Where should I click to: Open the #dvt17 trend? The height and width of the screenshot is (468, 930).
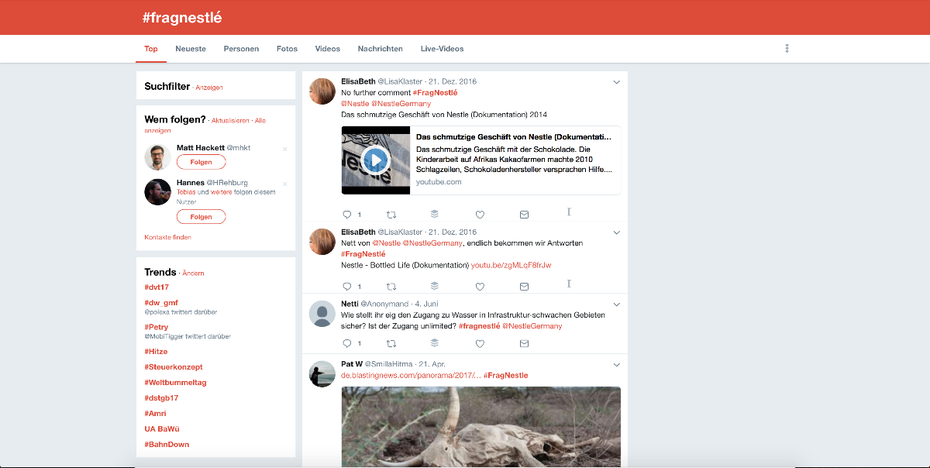157,287
